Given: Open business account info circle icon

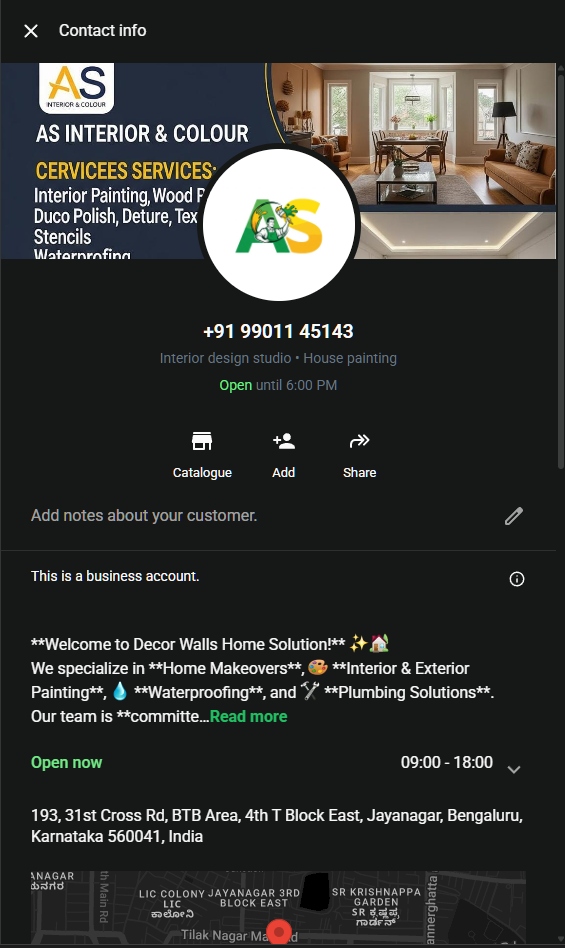Looking at the screenshot, I should click(x=517, y=579).
